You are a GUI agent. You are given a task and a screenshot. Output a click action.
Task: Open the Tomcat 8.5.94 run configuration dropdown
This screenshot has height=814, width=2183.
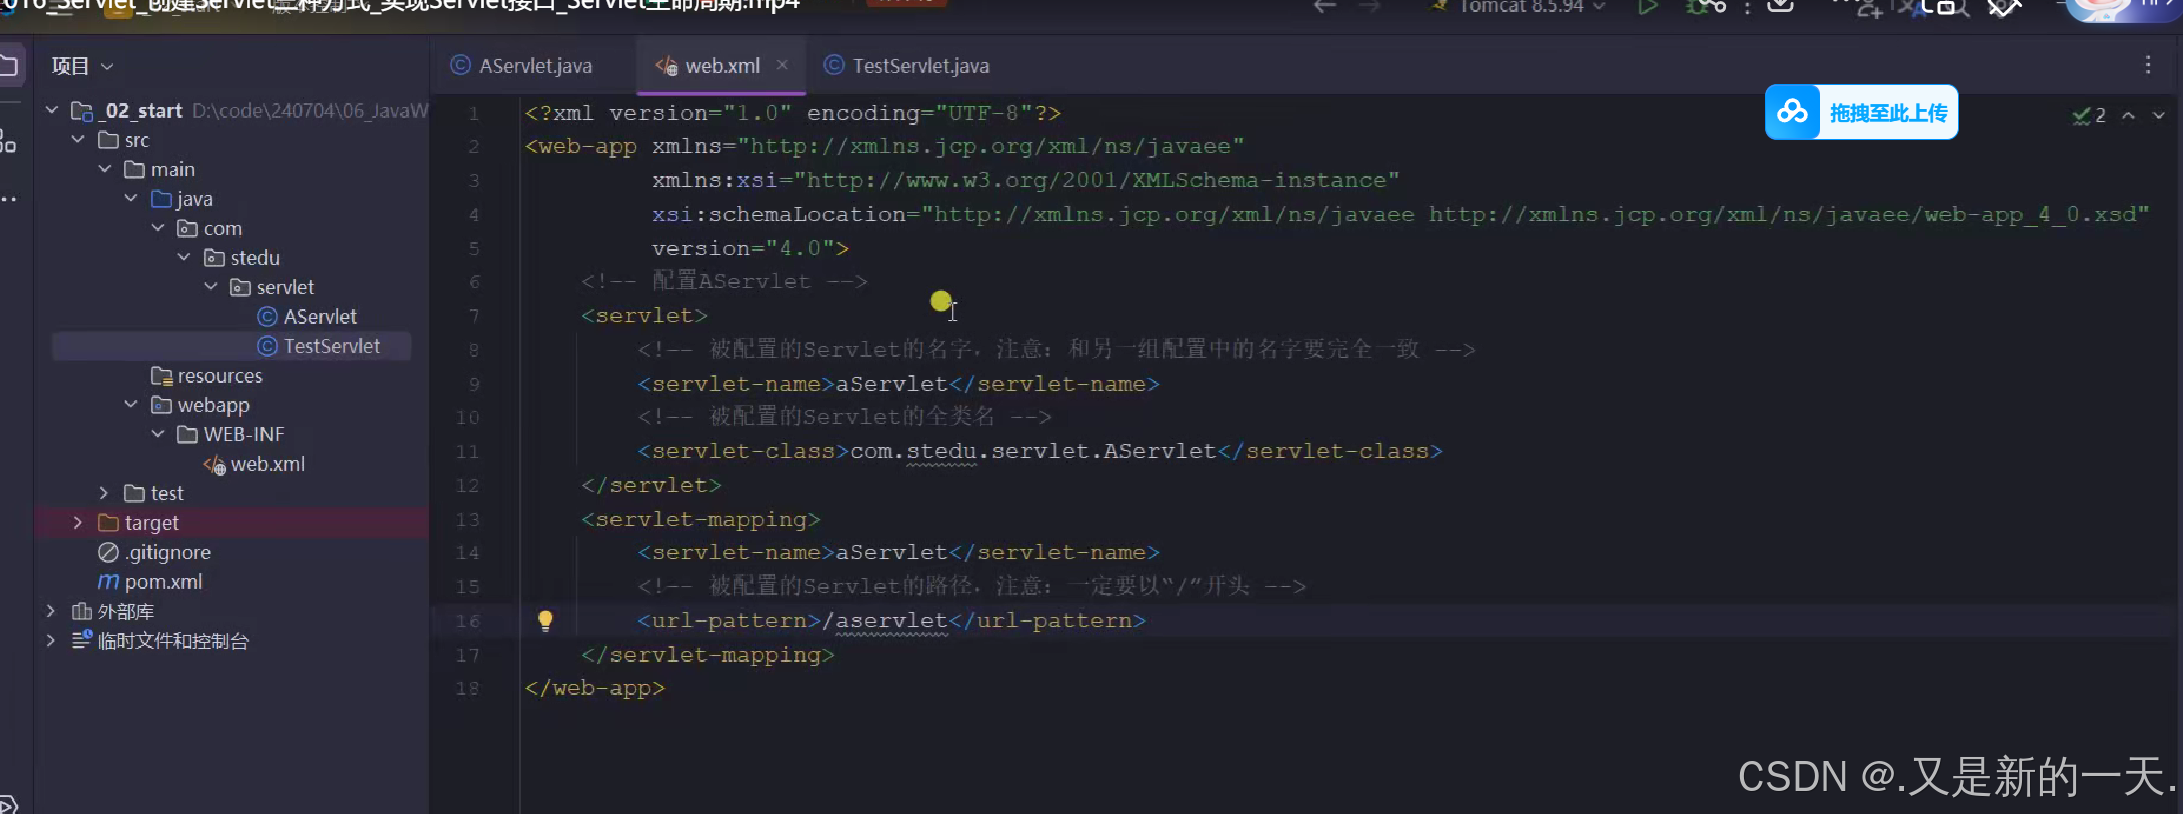point(1521,8)
